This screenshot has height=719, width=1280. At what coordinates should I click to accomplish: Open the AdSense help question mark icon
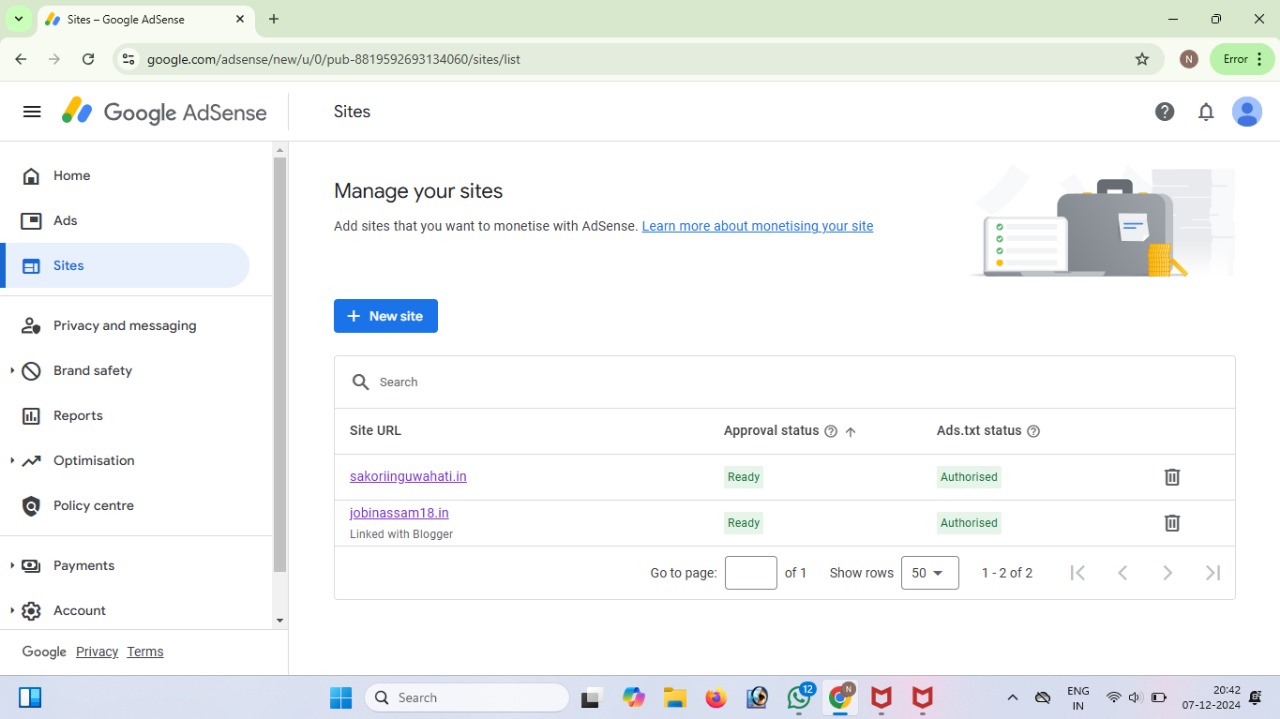pos(1164,112)
